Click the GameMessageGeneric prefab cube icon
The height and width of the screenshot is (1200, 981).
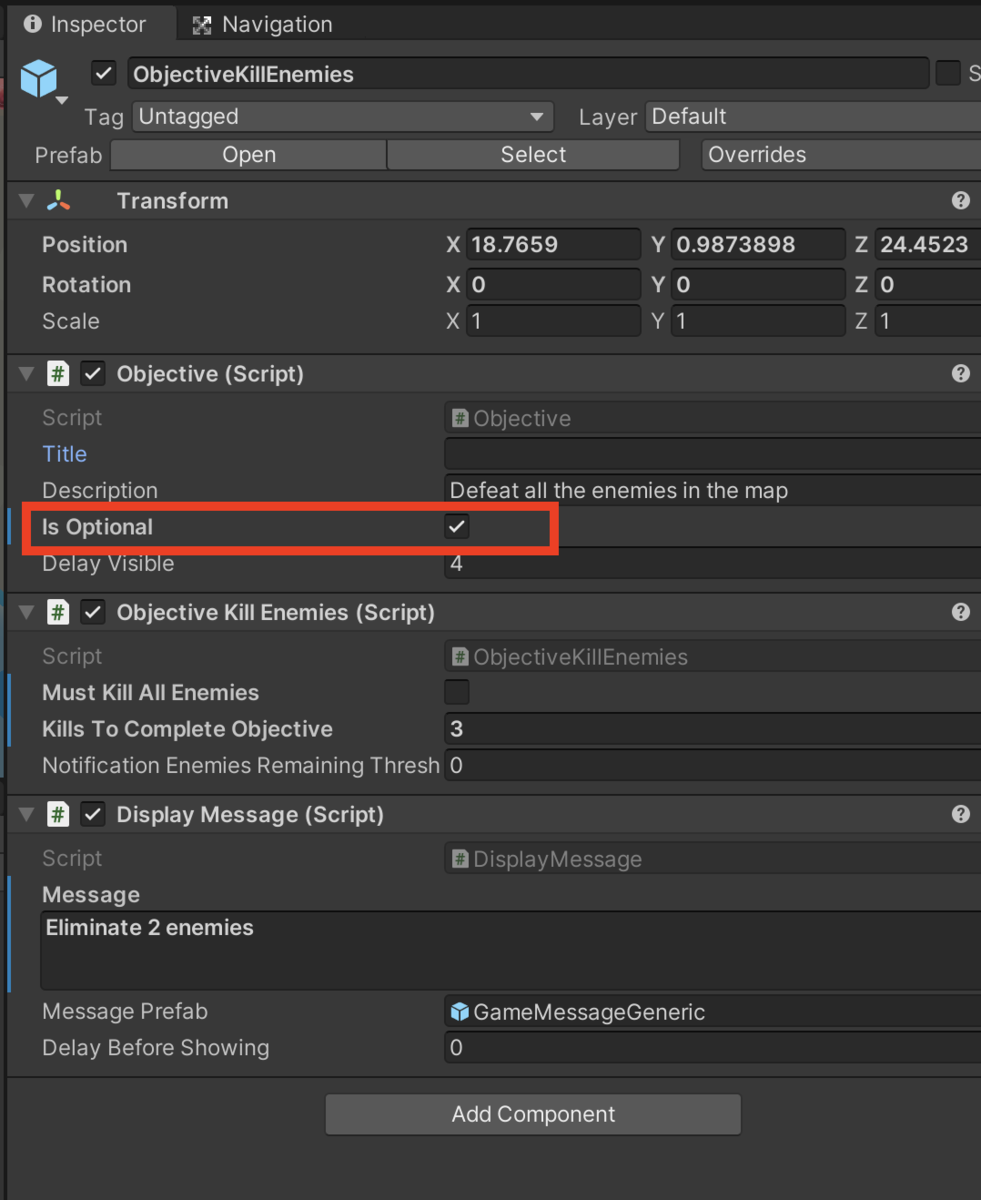tap(460, 1012)
